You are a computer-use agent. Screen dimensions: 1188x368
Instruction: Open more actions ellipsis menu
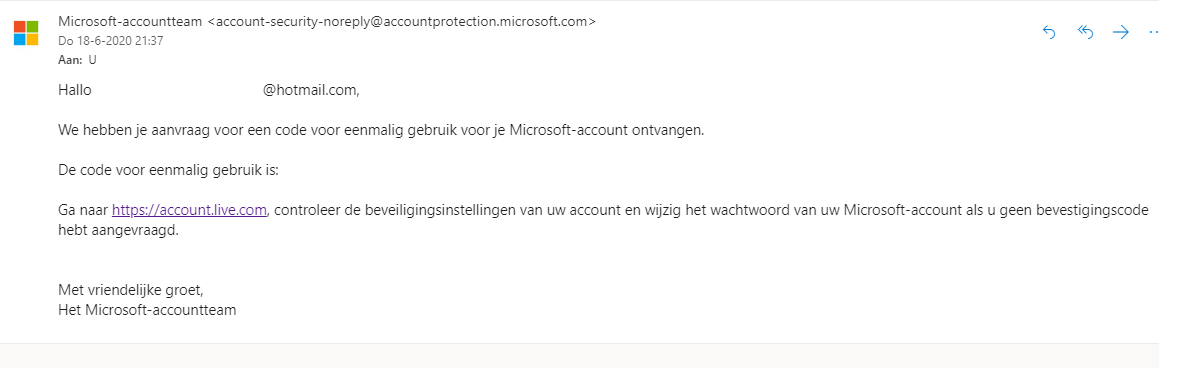pyautogui.click(x=1155, y=33)
